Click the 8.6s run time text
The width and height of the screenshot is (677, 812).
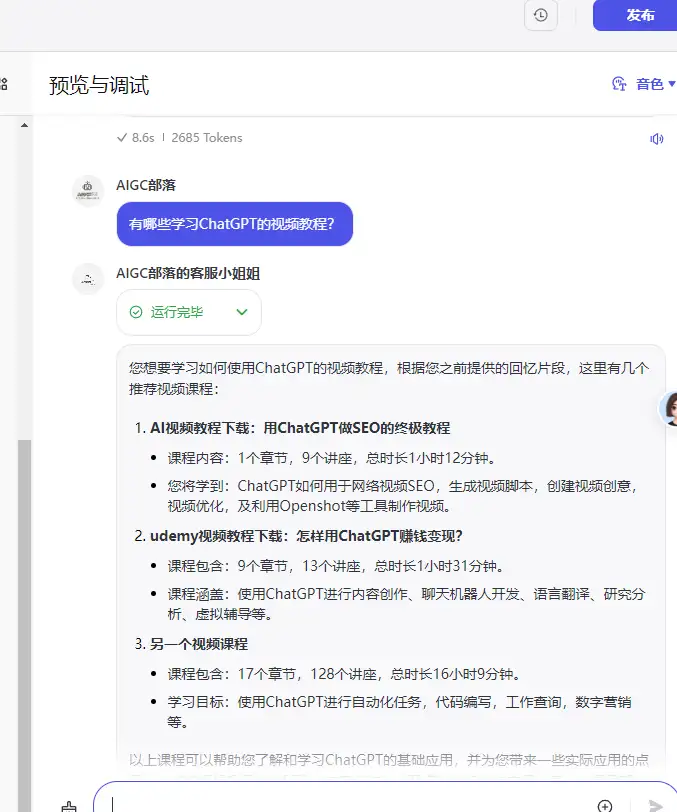tap(143, 138)
